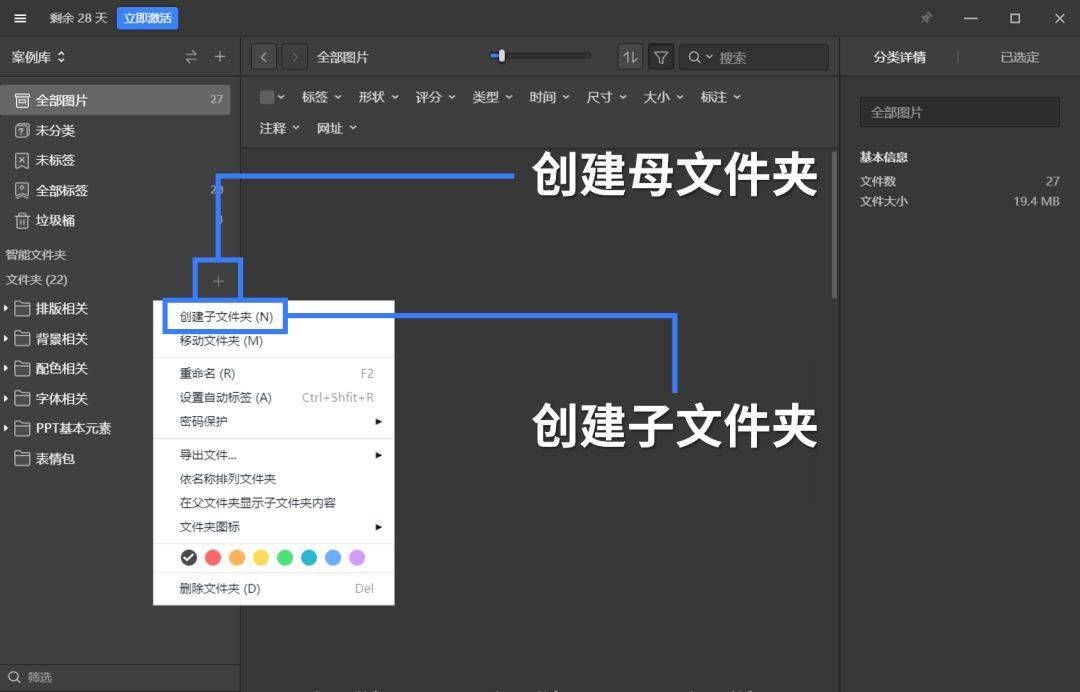Open the color filter dropdown

tap(272, 97)
